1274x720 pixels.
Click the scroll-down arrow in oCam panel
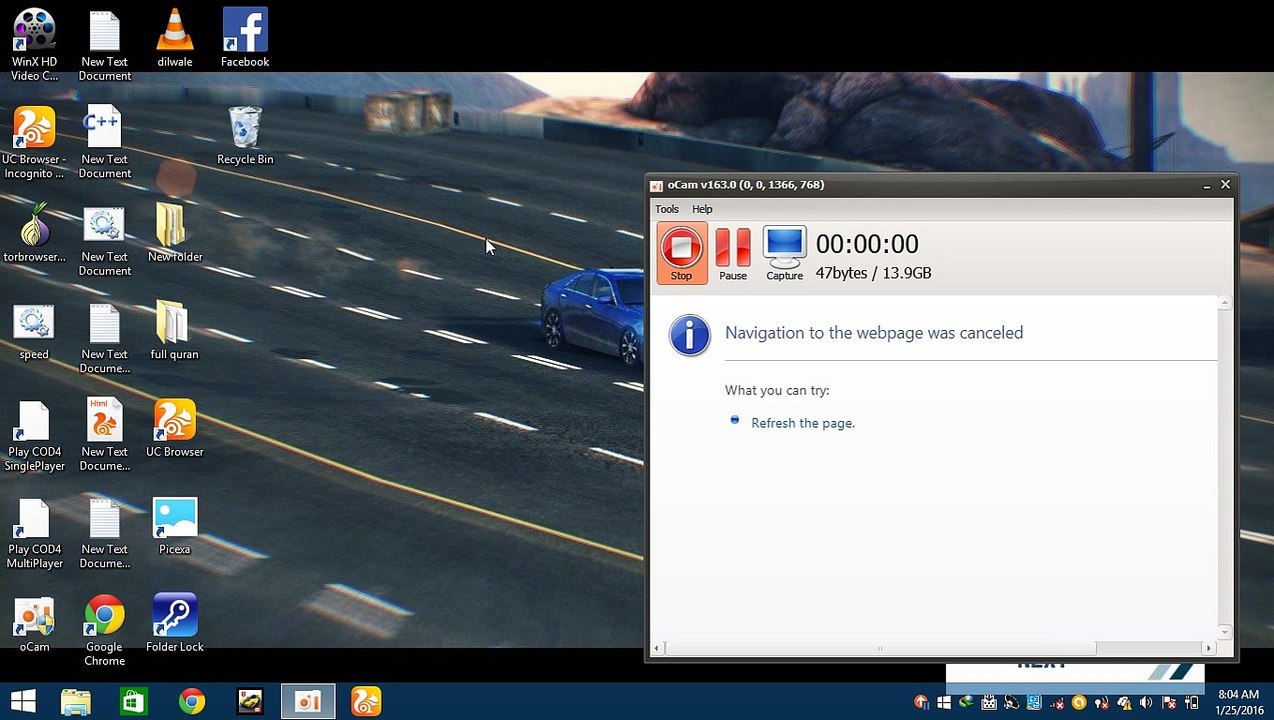click(x=1225, y=631)
